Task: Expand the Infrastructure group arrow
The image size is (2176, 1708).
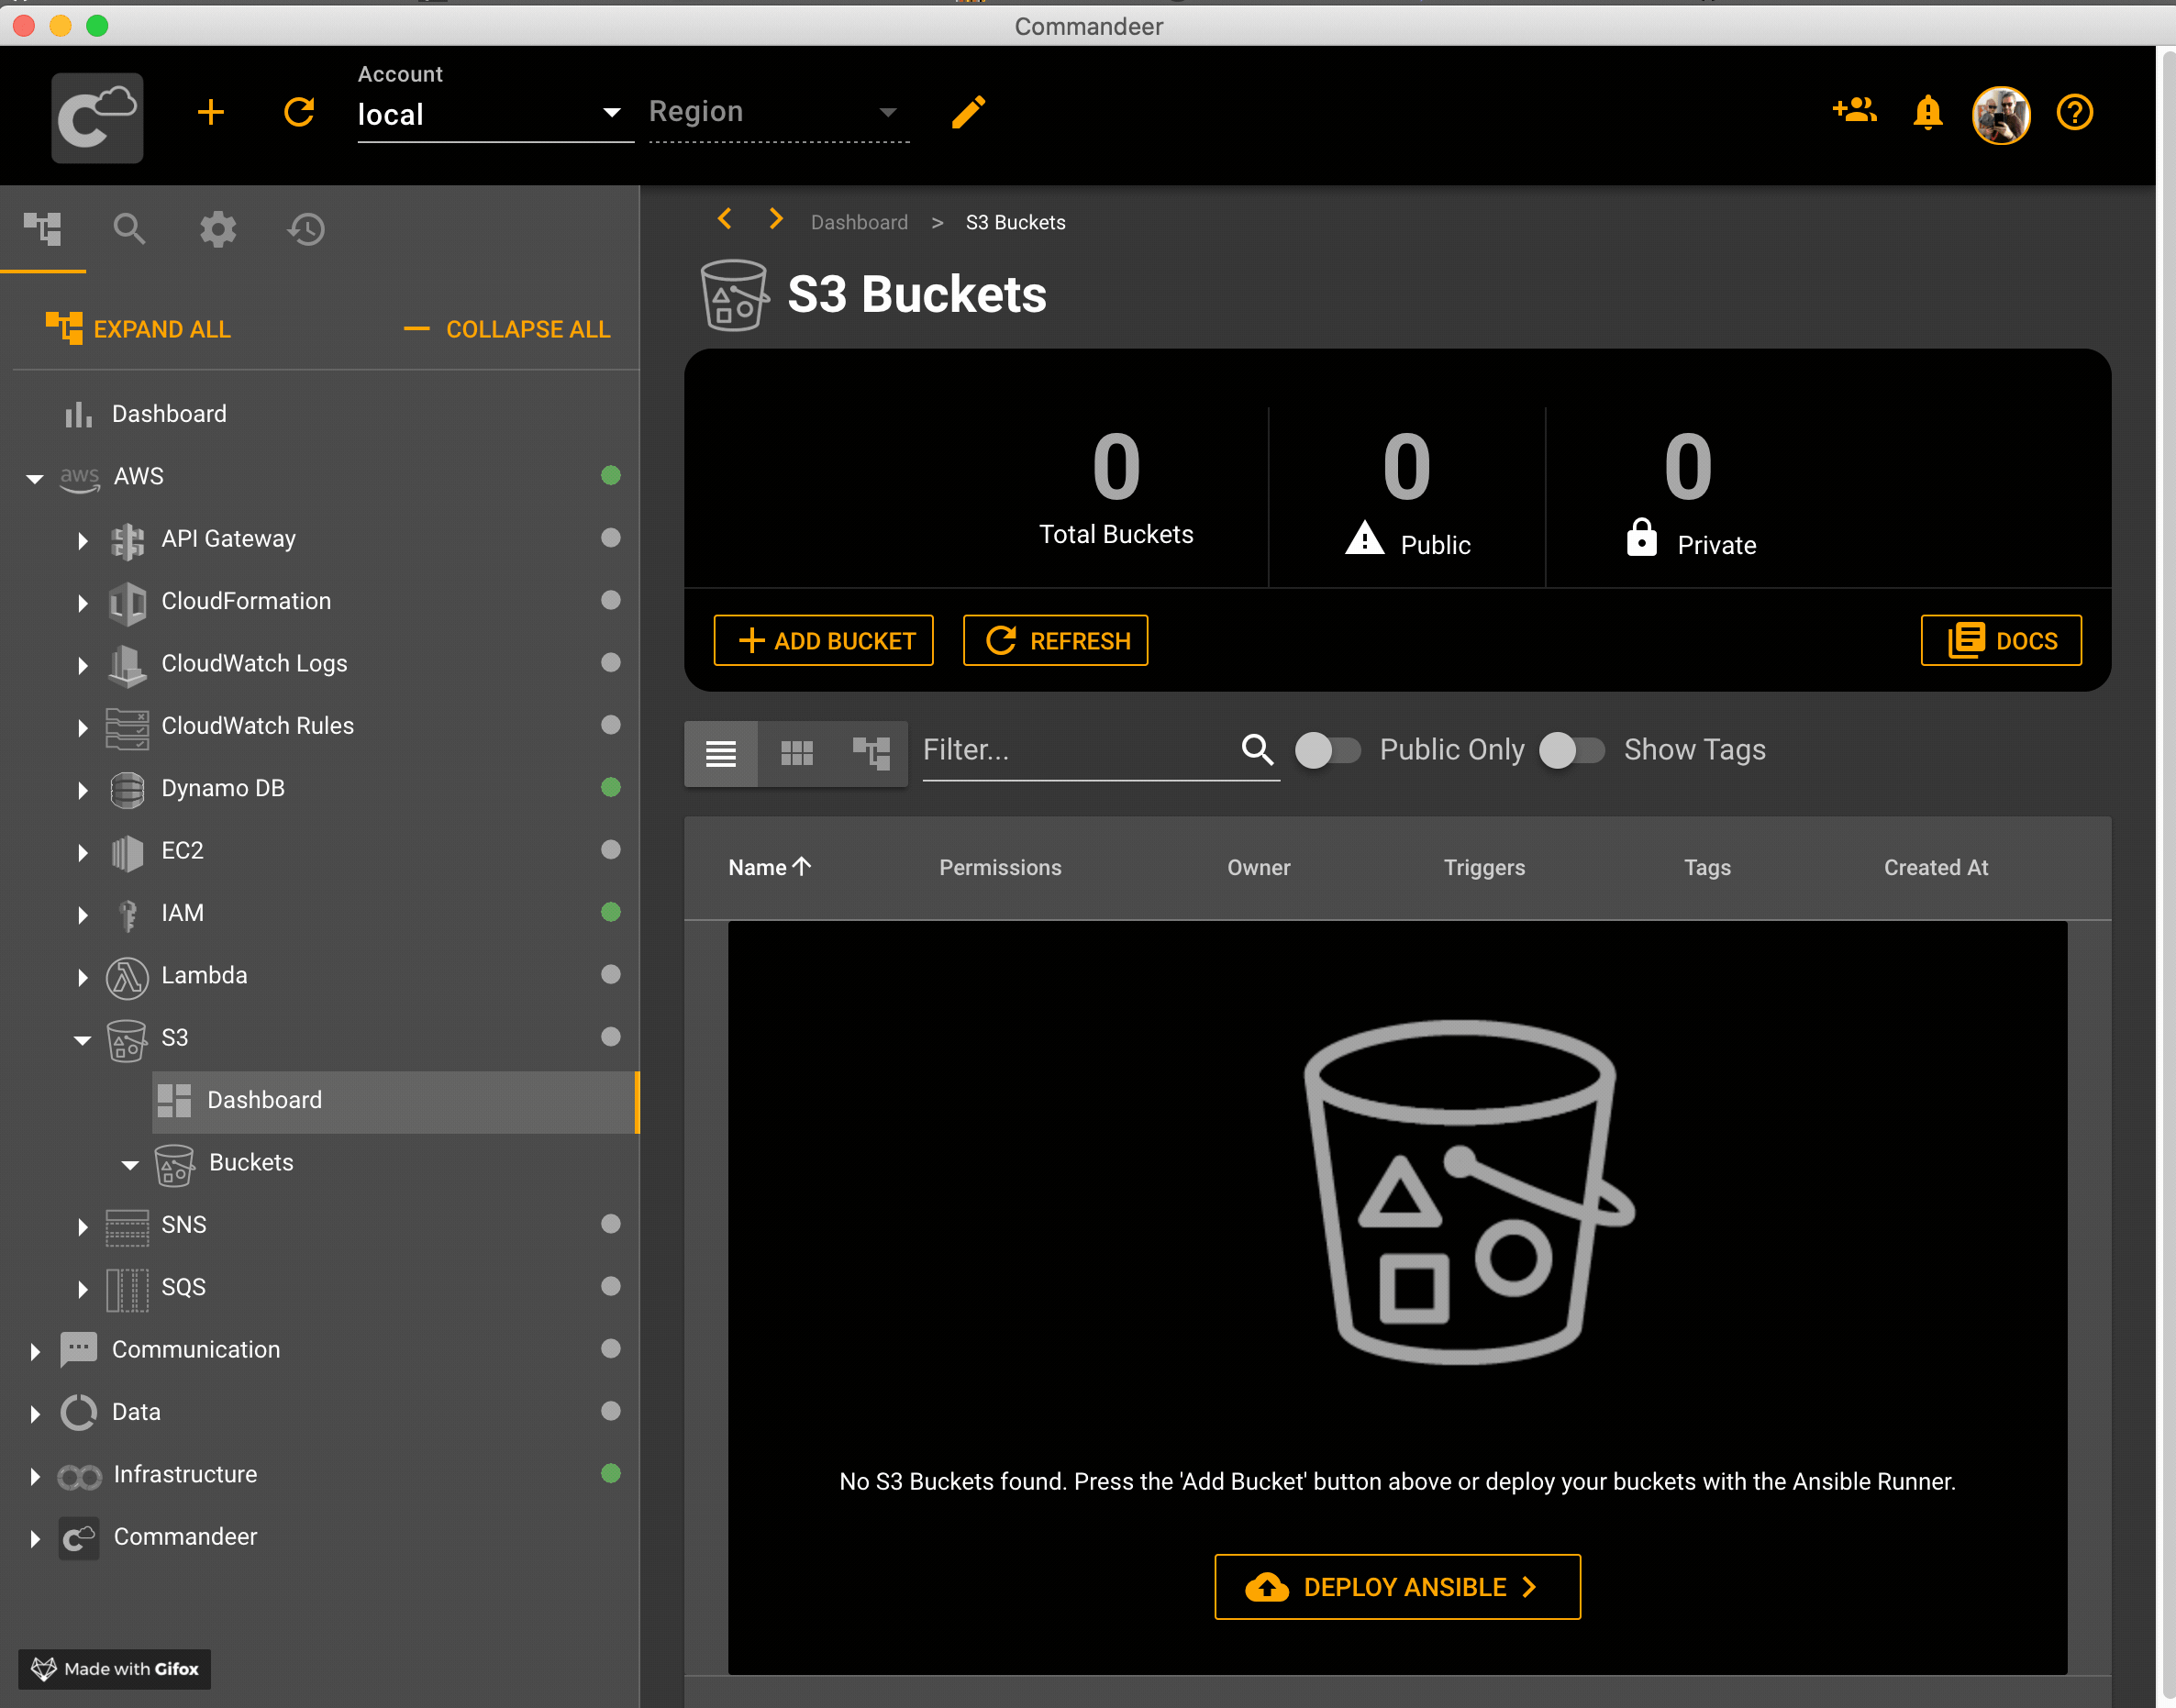Action: pos(35,1476)
